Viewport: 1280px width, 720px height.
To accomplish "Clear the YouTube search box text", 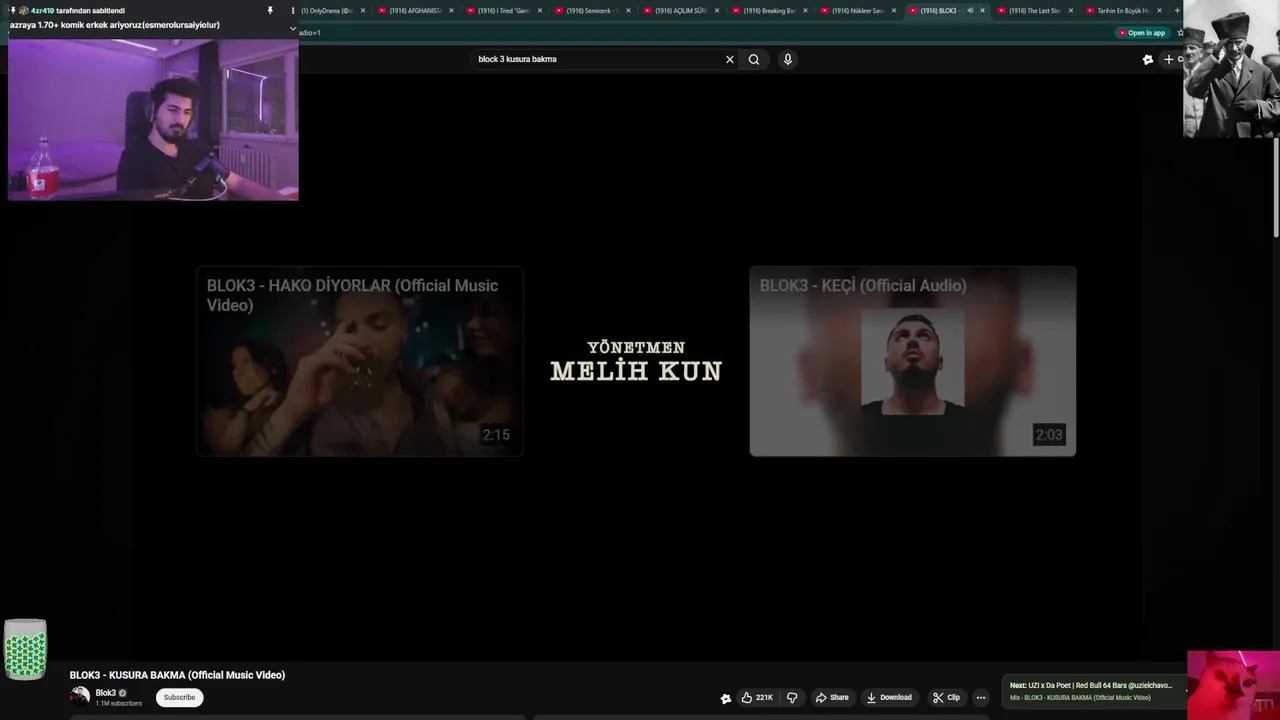I will point(730,59).
